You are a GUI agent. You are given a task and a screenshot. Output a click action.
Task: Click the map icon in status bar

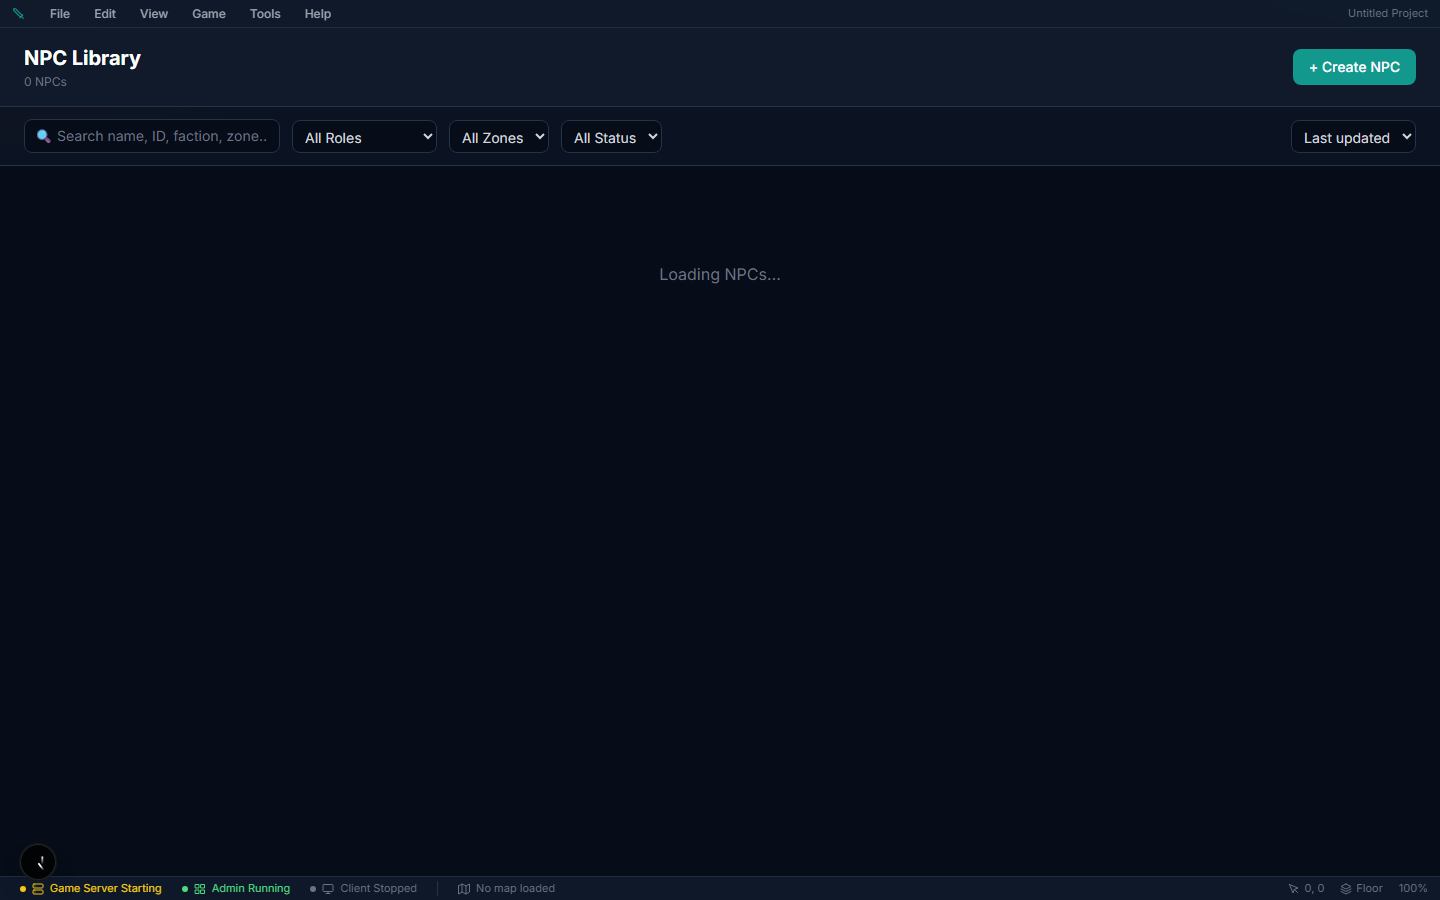pyautogui.click(x=464, y=888)
